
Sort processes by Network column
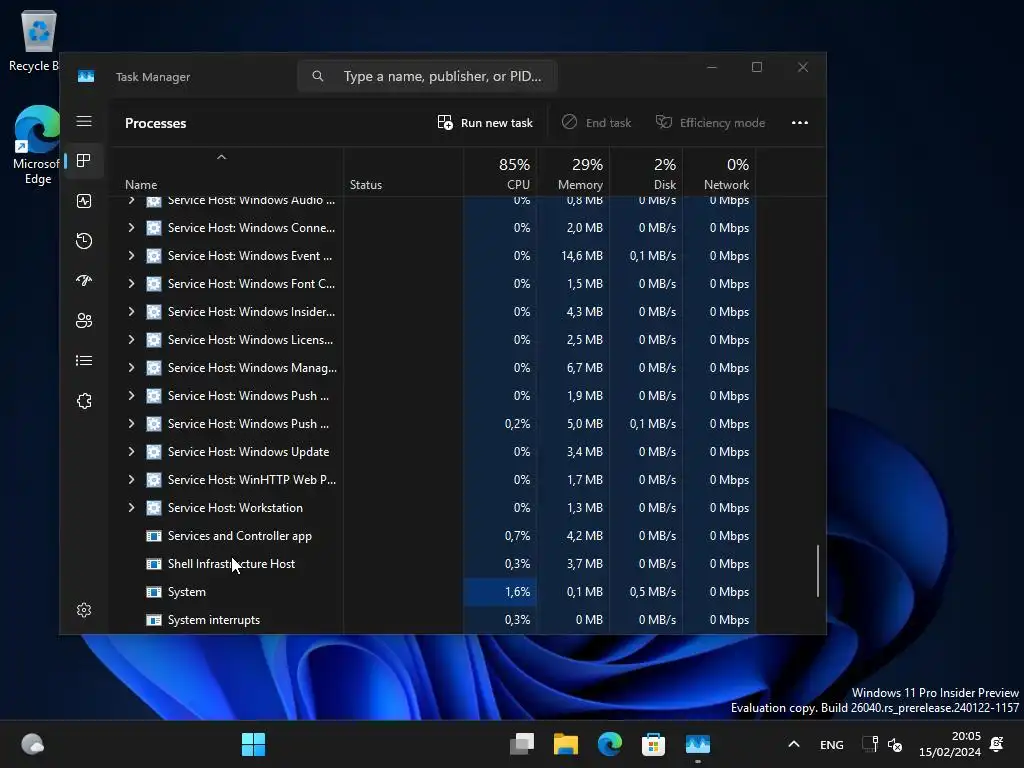[x=719, y=172]
